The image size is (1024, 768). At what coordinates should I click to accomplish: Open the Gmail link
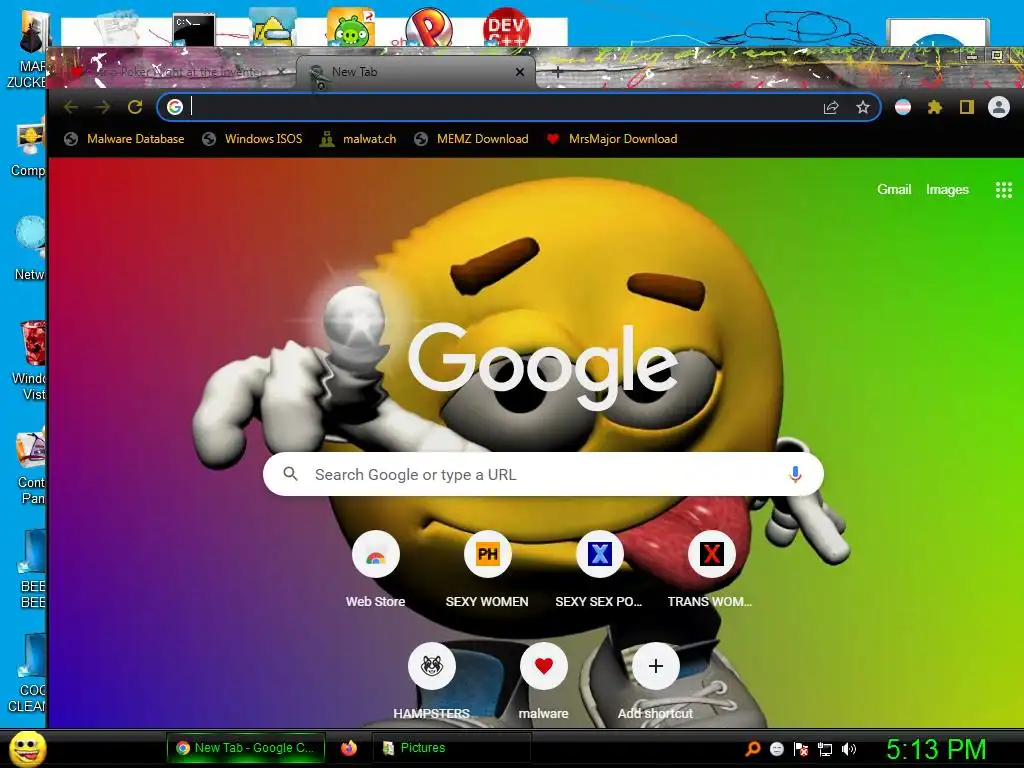pos(893,189)
